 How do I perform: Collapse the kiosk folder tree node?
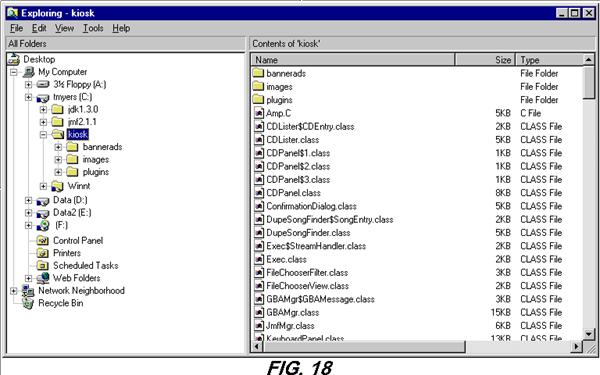coord(43,135)
